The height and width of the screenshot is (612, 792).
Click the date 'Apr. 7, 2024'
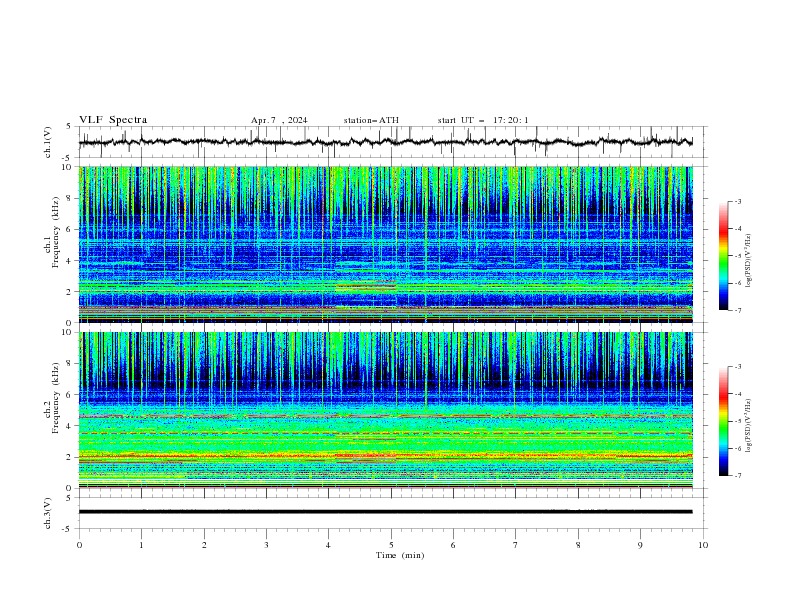click(279, 120)
